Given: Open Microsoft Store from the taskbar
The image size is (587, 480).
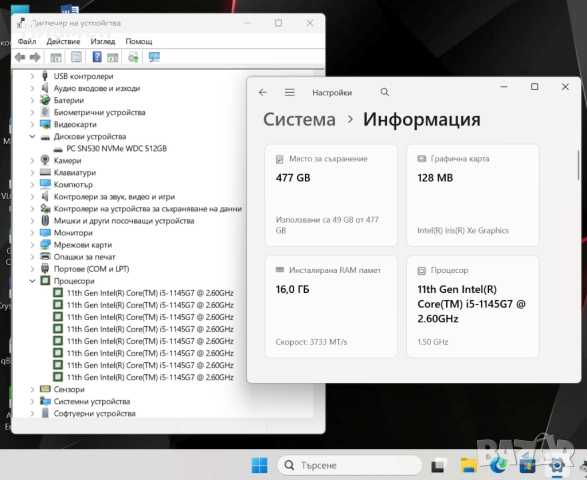Looking at the screenshot, I should pyautogui.click(x=527, y=465).
